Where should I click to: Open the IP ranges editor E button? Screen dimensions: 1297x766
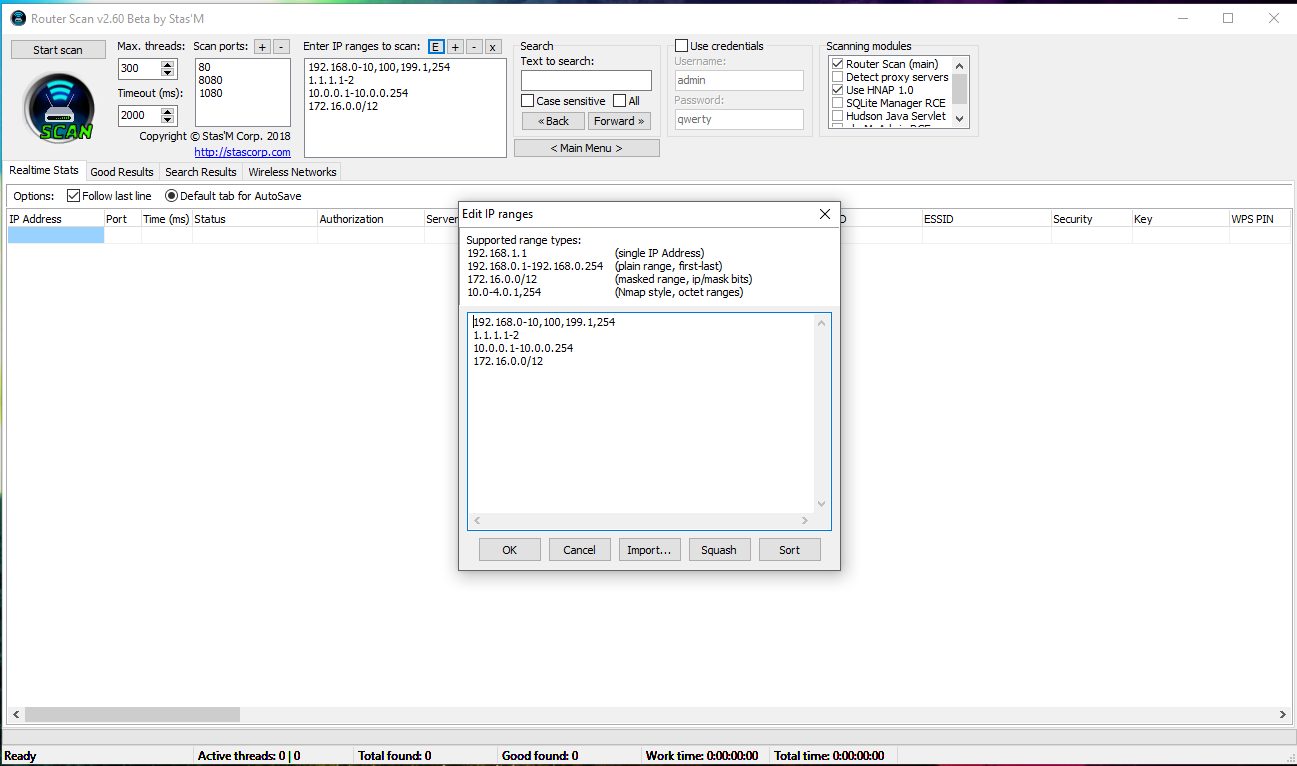point(436,47)
